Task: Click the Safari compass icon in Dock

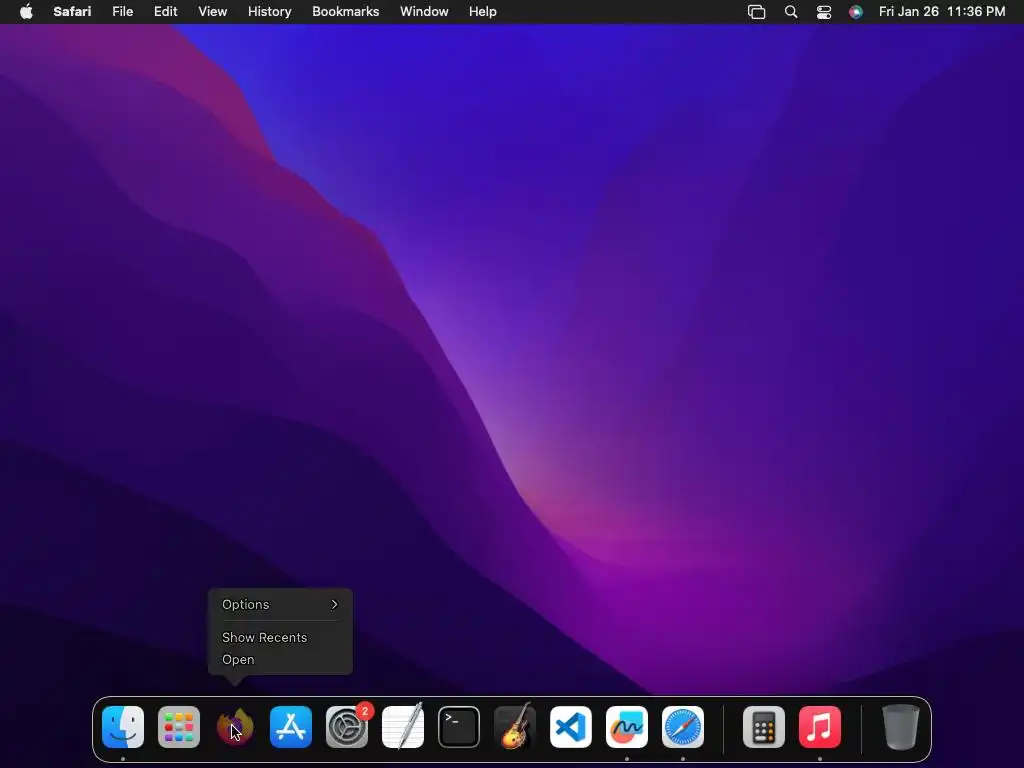Action: coord(682,727)
